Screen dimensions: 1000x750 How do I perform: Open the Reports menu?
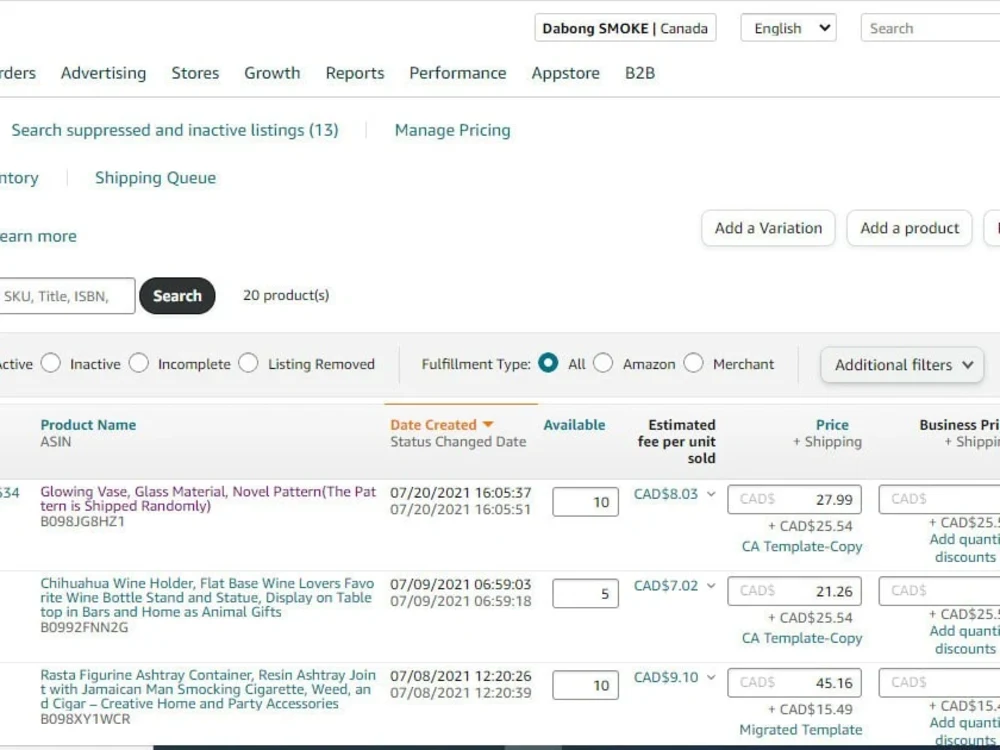[354, 72]
